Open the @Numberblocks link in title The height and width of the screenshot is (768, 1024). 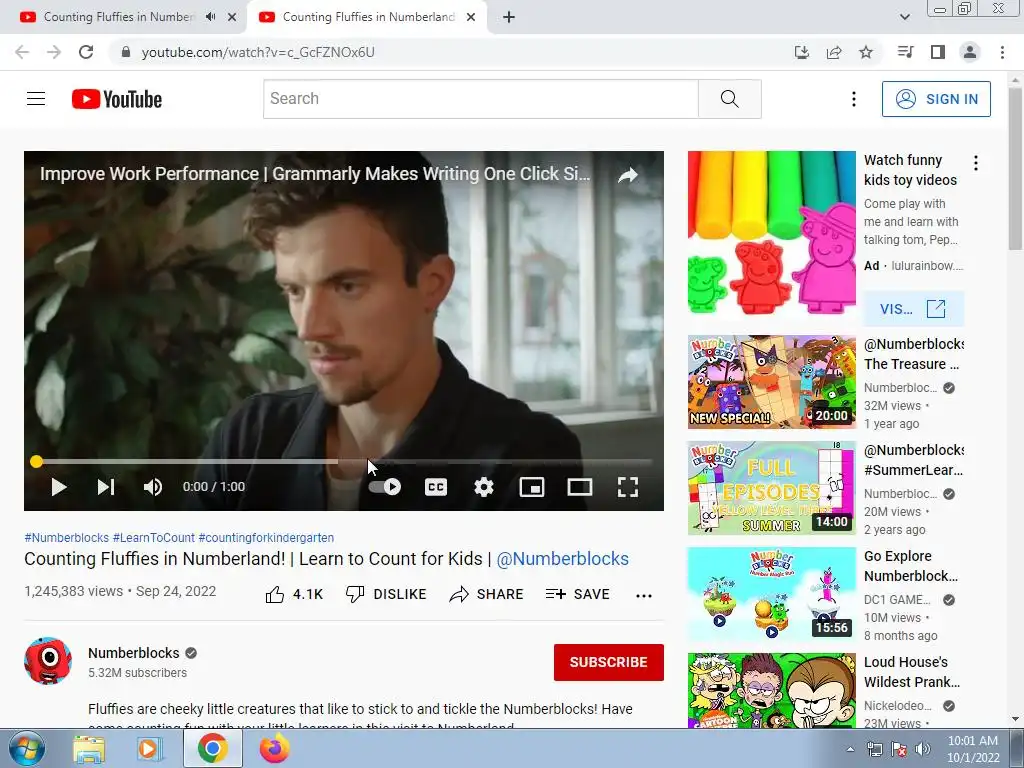pyautogui.click(x=562, y=559)
